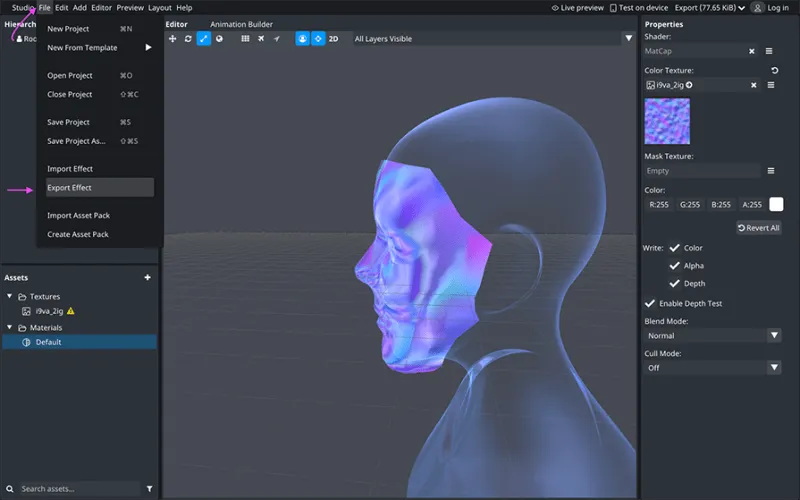Screen dimensions: 800x500
Task: Select the Rotate tool in the editor toolbar
Action: pyautogui.click(x=188, y=39)
